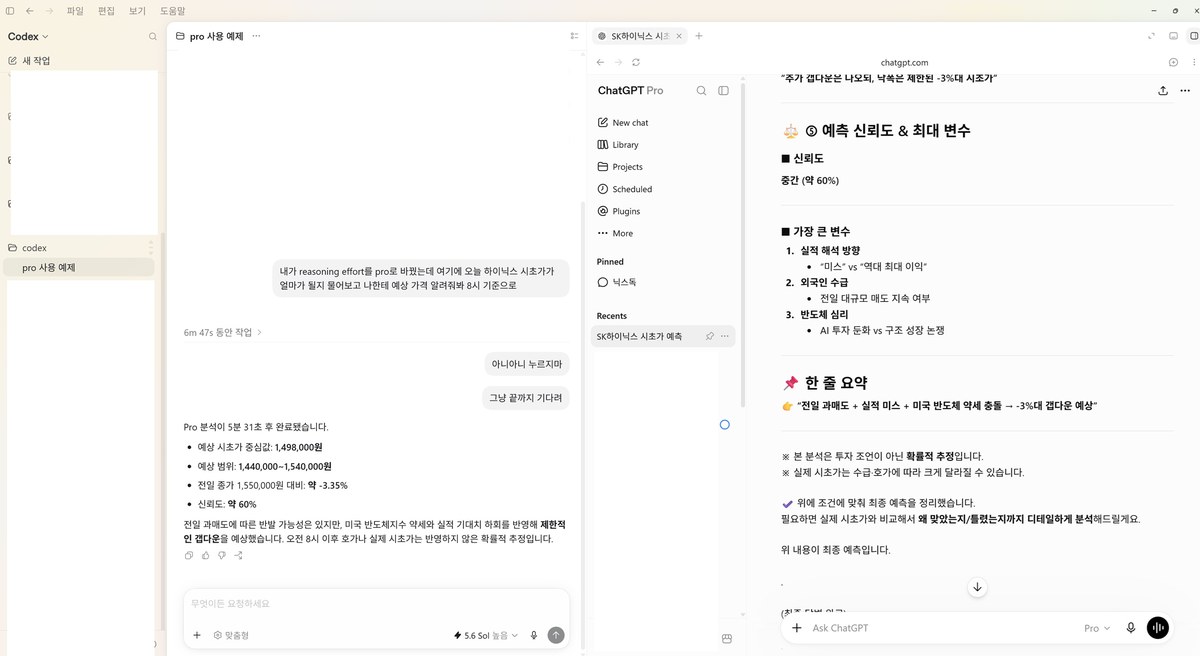1200x656 pixels.
Task: Open the 맞춤형 mode selector
Action: tap(231, 635)
